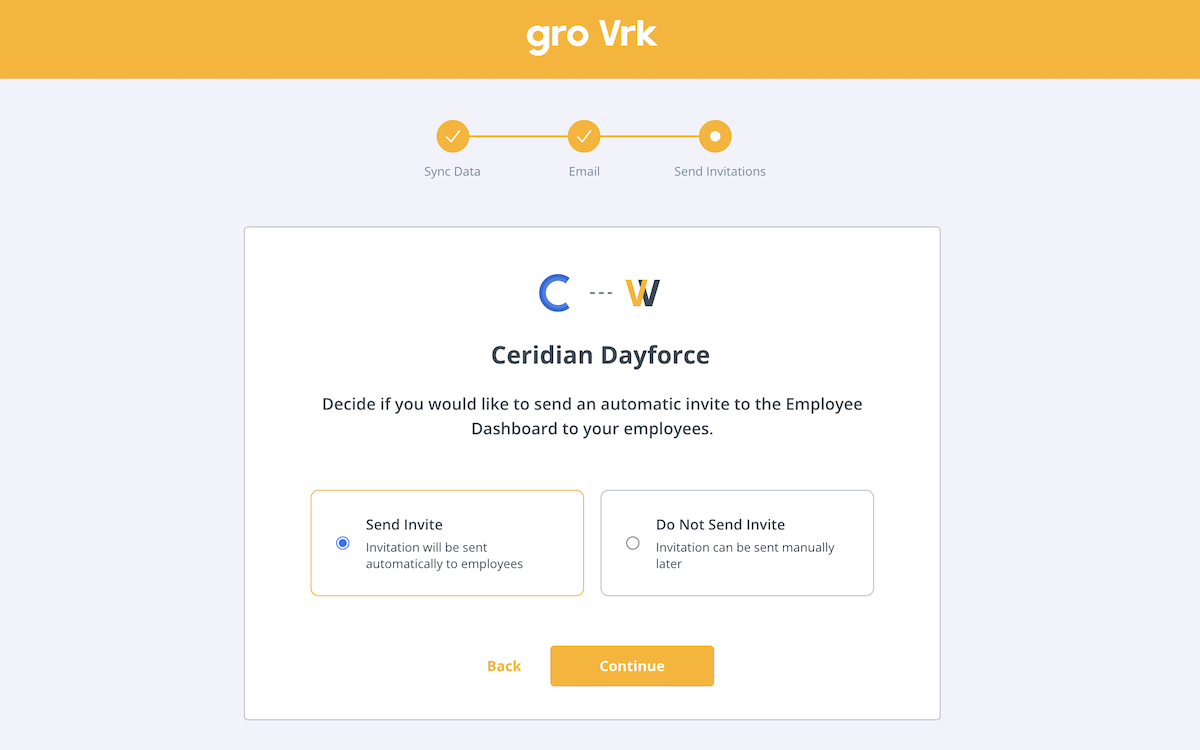Select the Do Not Send Invite radio
This screenshot has width=1200, height=750.
(633, 543)
